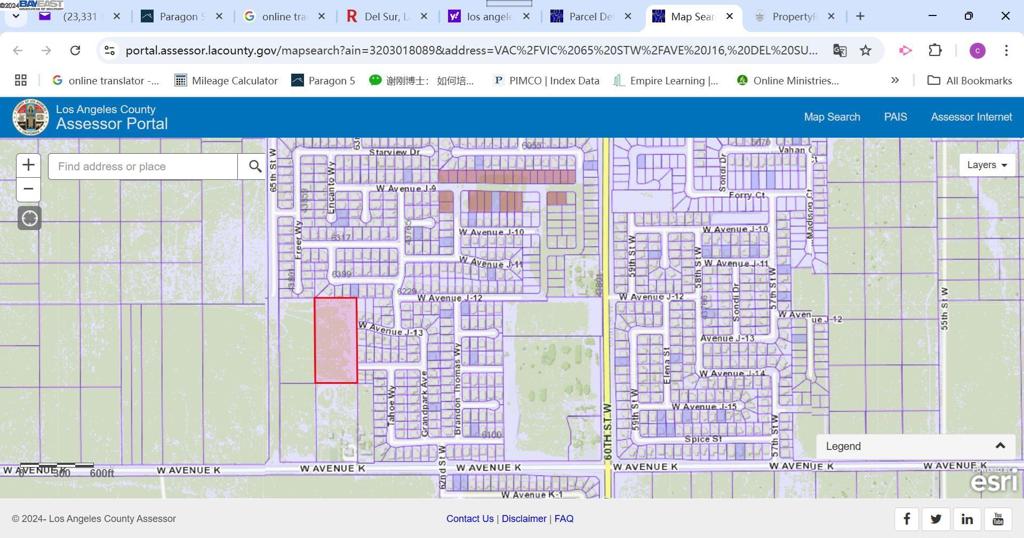Bookmark this page with the star icon
The height and width of the screenshot is (538, 1024).
(865, 50)
